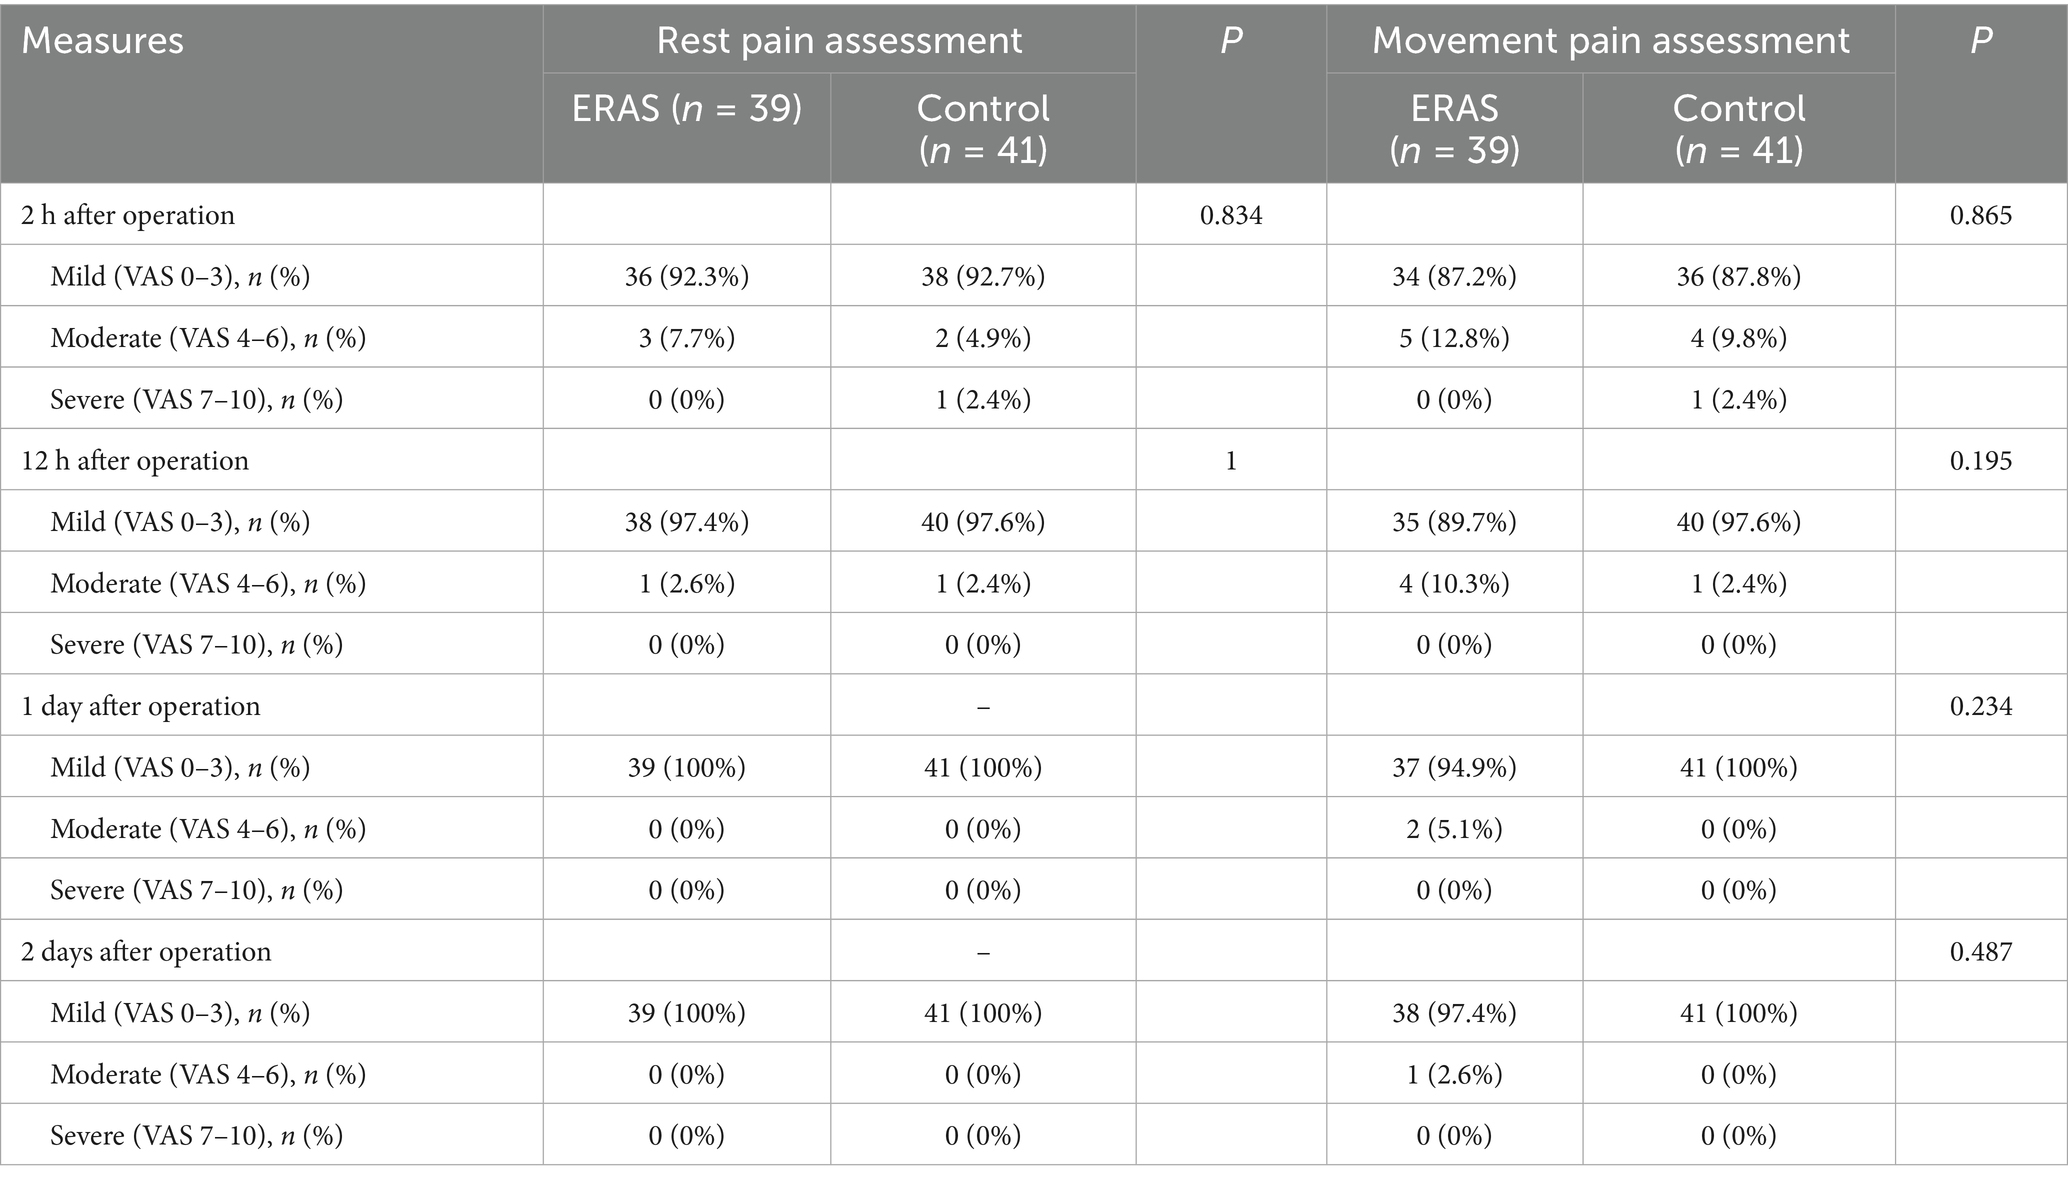Select the Rest pain assessment header
This screenshot has width=2068, height=1183.
pyautogui.click(x=839, y=41)
